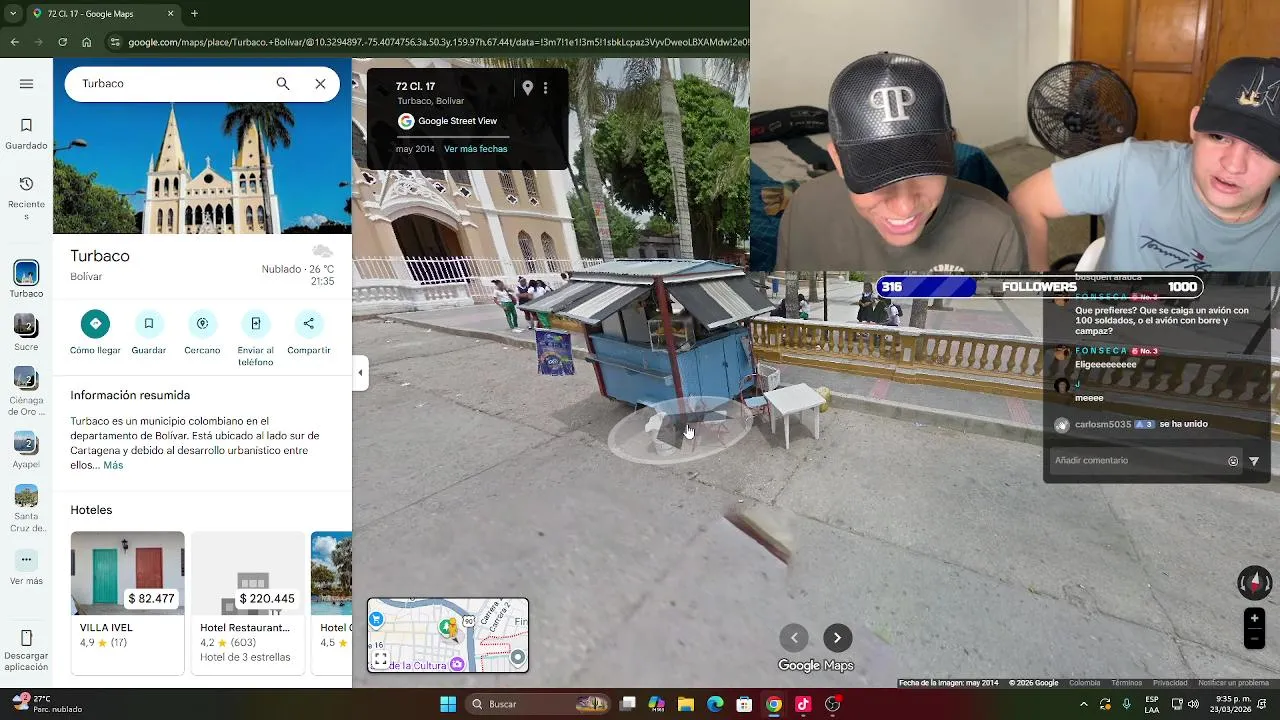Click the Privacidad footer link
The width and height of the screenshot is (1280, 720).
point(1170,683)
